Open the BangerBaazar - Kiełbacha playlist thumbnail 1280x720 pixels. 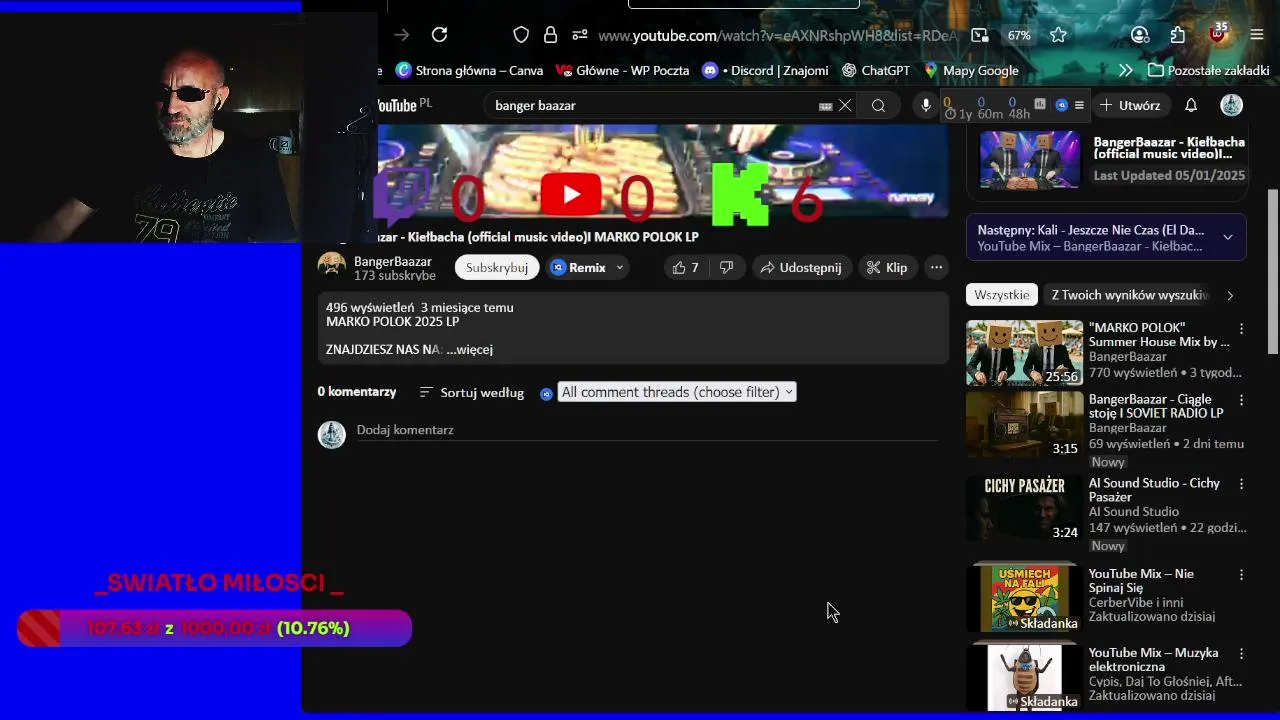click(x=1030, y=160)
